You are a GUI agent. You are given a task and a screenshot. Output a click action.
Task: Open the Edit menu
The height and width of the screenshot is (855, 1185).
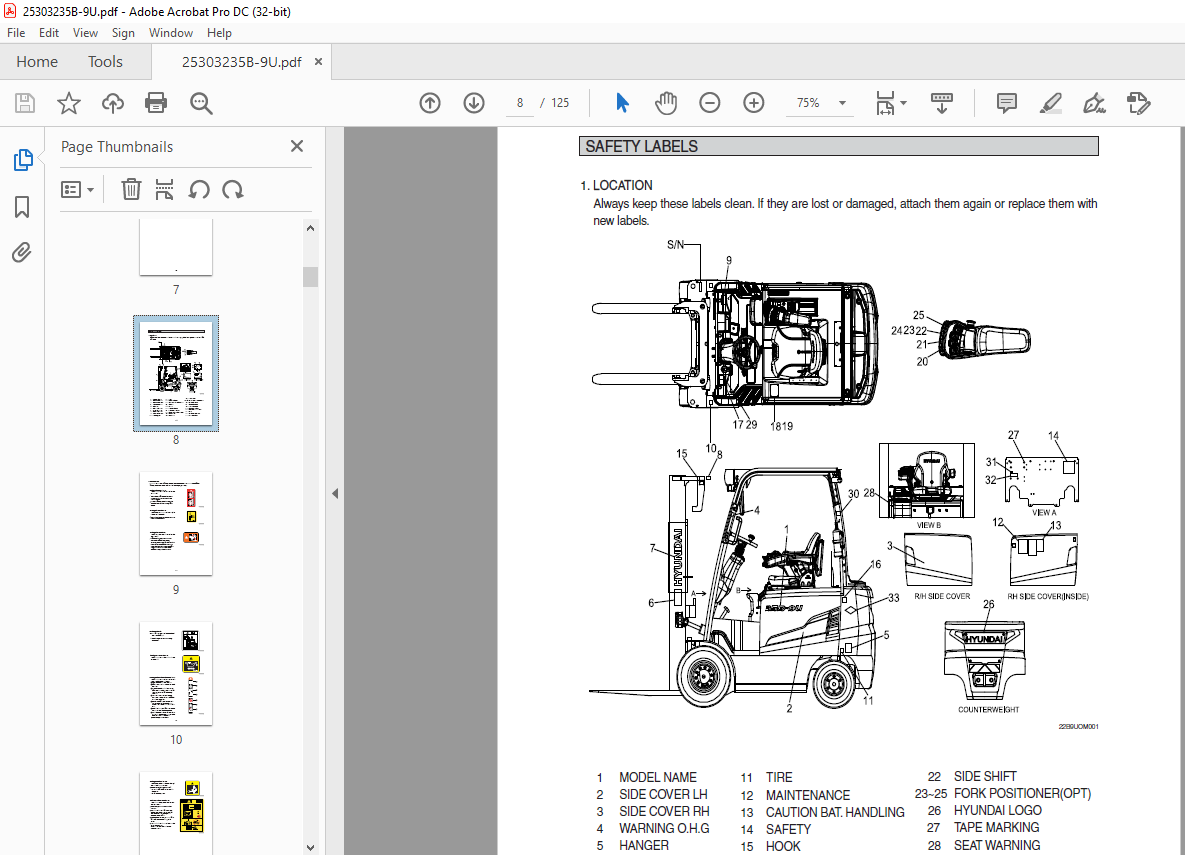[48, 33]
